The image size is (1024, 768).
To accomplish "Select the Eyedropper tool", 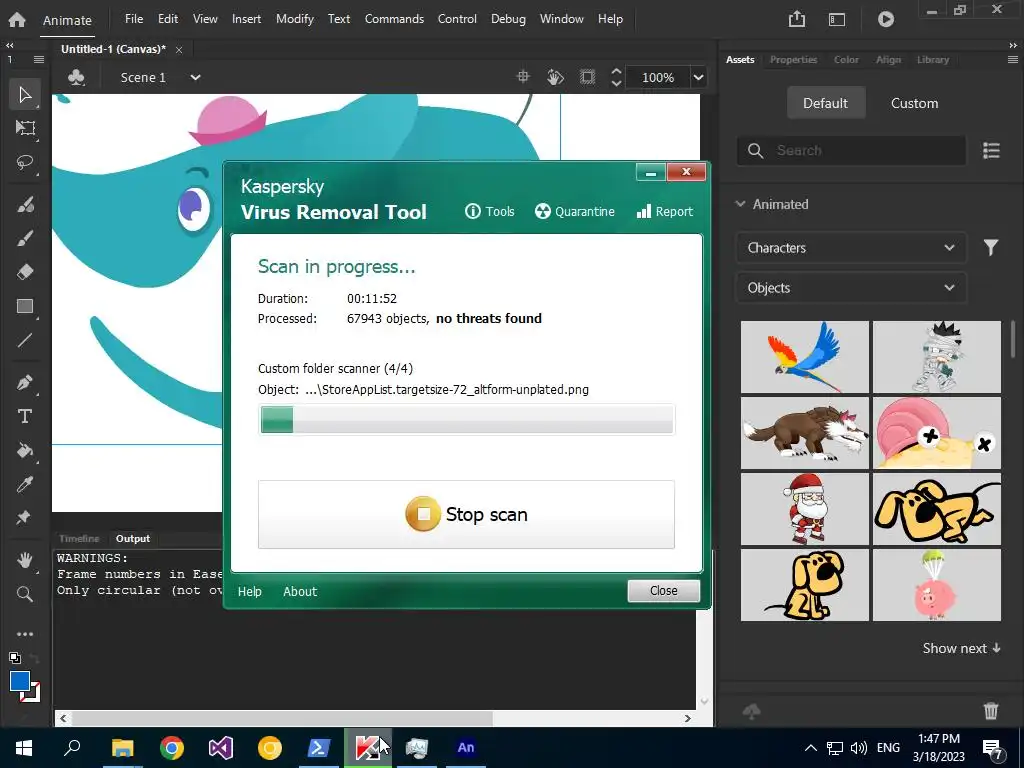I will point(25,484).
